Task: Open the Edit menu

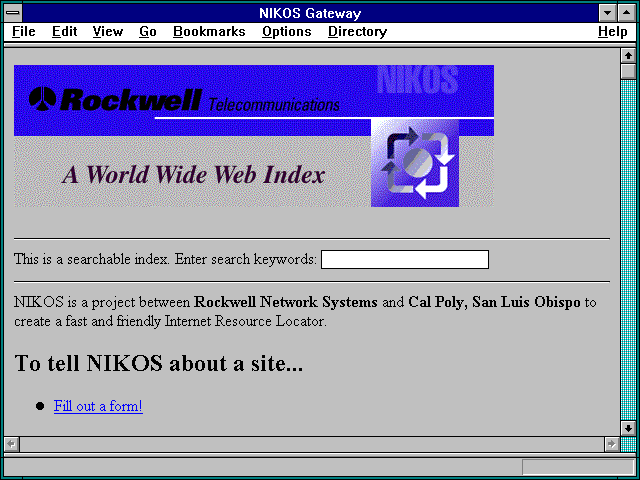Action: (64, 31)
